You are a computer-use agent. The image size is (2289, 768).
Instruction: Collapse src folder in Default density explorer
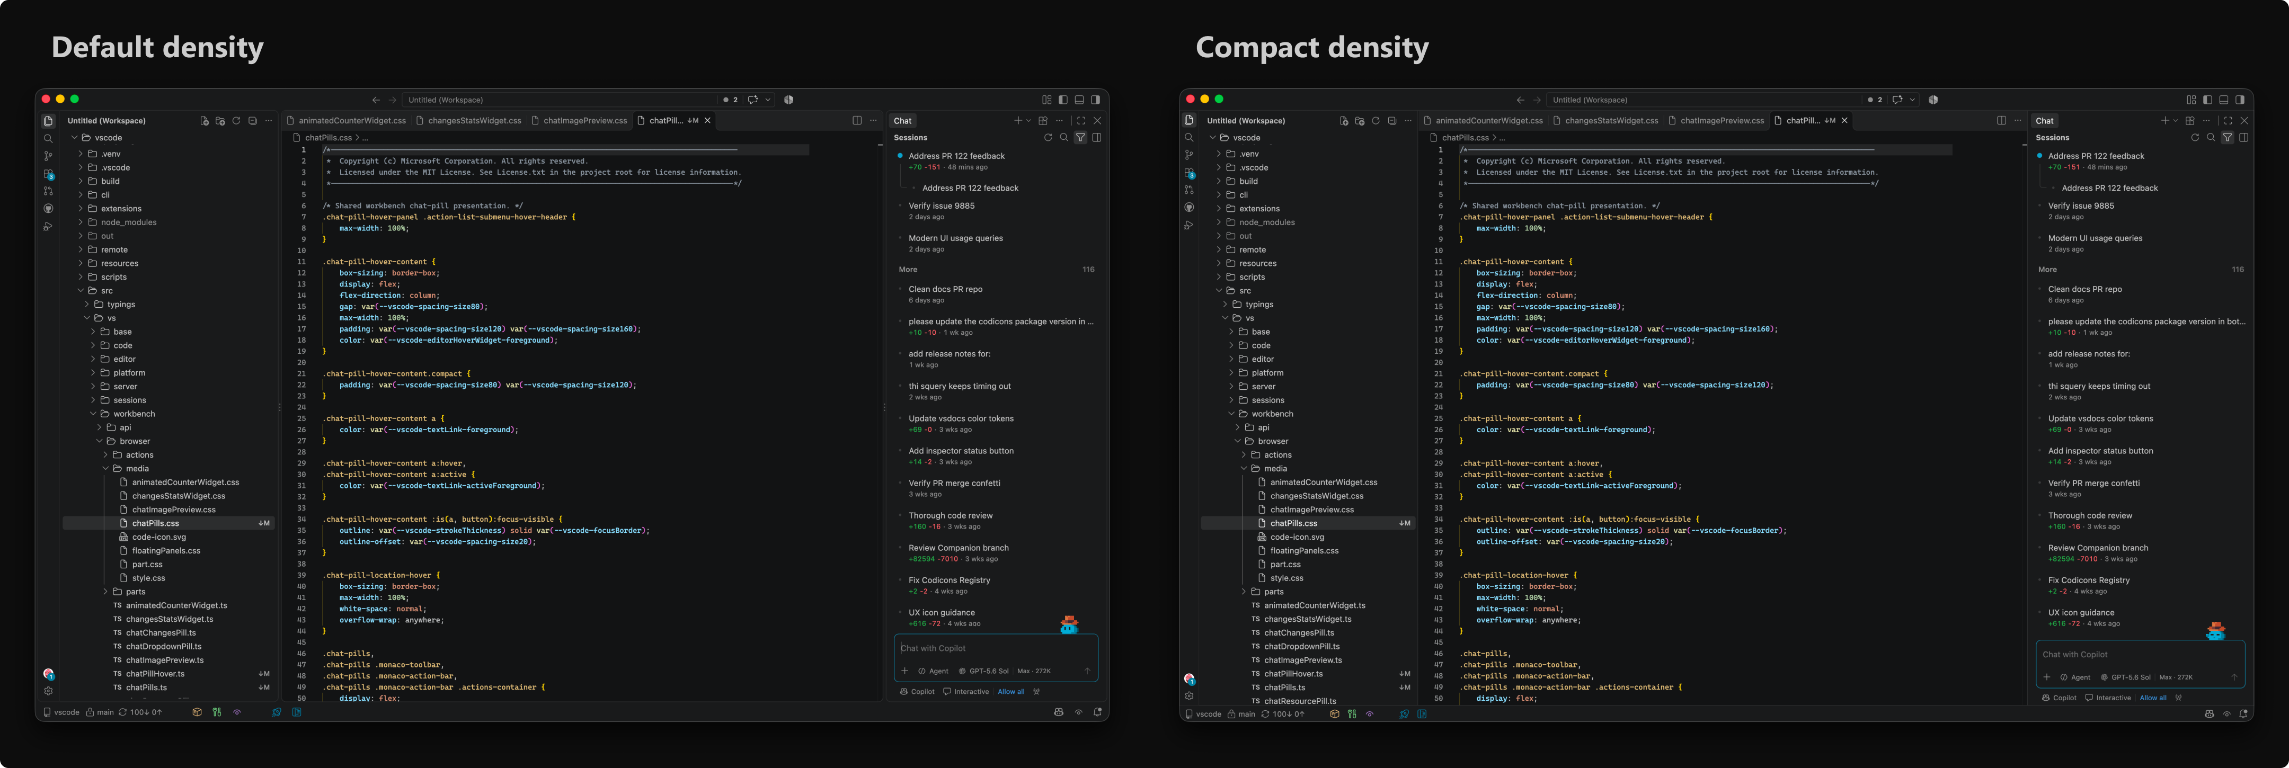pyautogui.click(x=81, y=291)
